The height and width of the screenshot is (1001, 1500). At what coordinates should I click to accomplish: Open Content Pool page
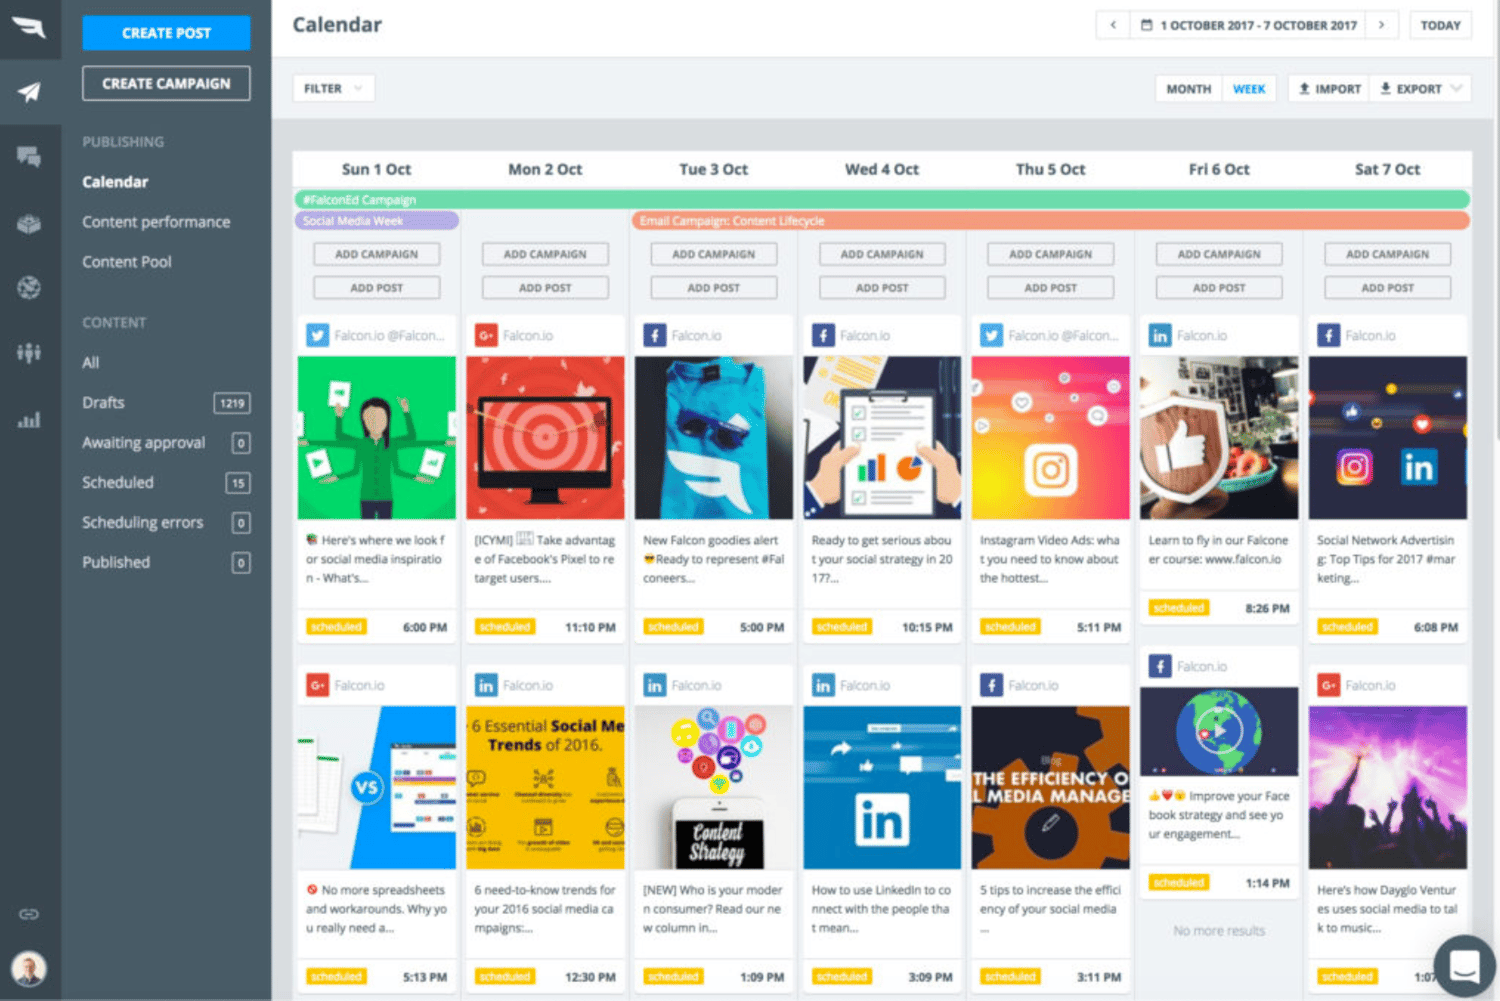[x=127, y=262]
